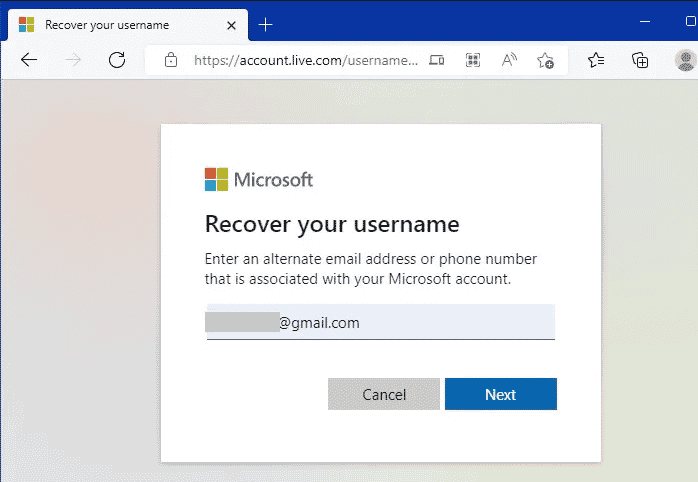Click the QR code icon in address bar

(x=473, y=60)
